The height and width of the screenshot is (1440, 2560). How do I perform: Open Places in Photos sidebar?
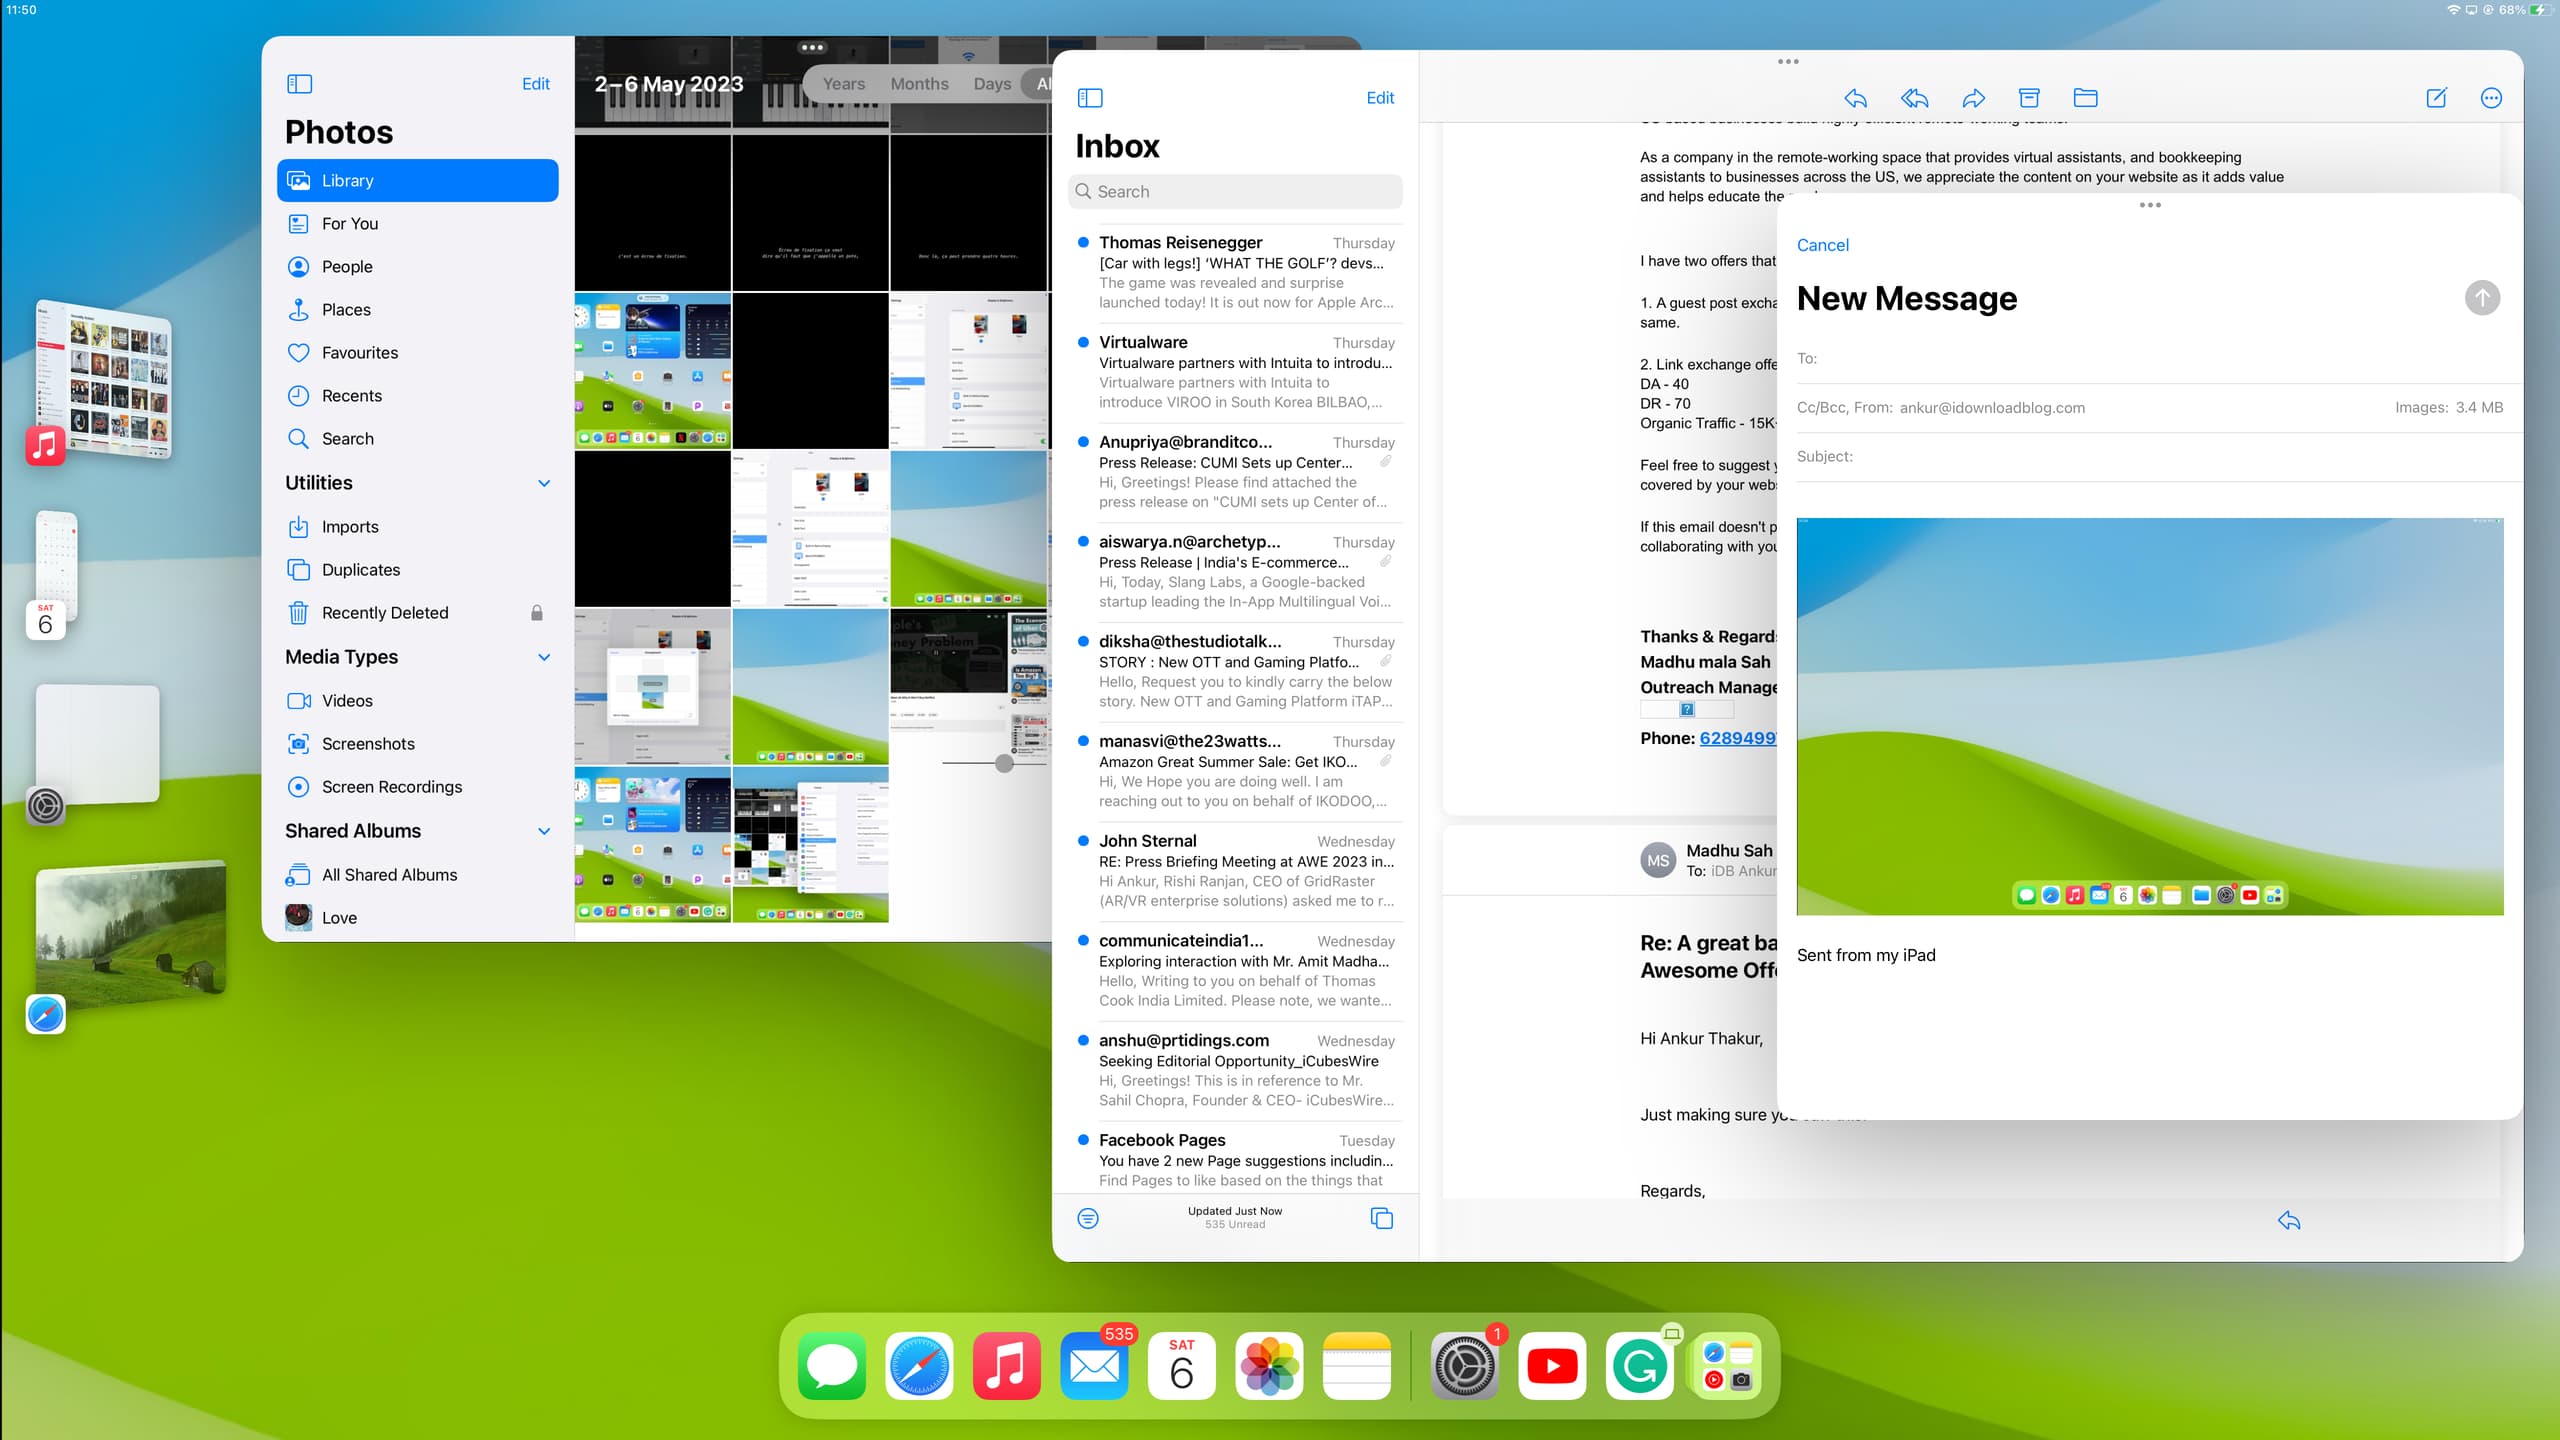tap(418, 310)
